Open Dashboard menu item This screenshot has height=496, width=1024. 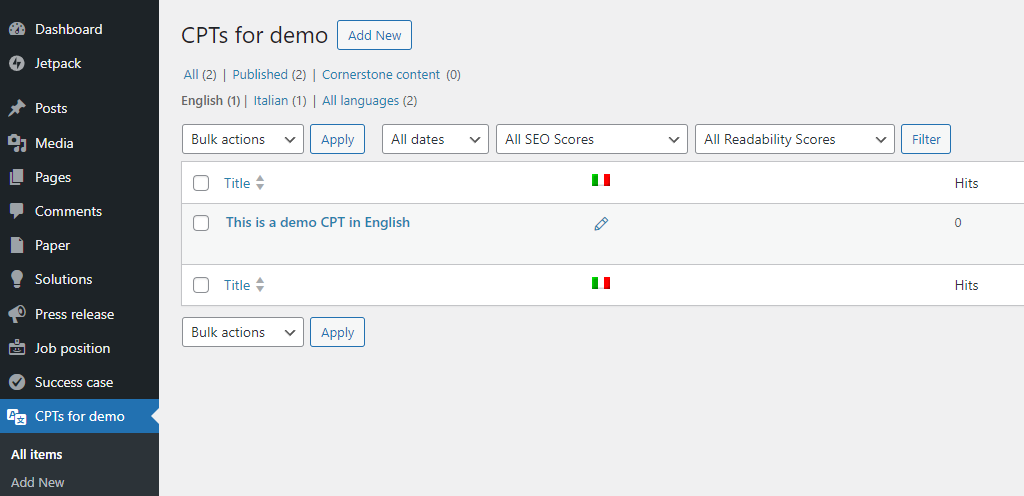tap(79, 29)
